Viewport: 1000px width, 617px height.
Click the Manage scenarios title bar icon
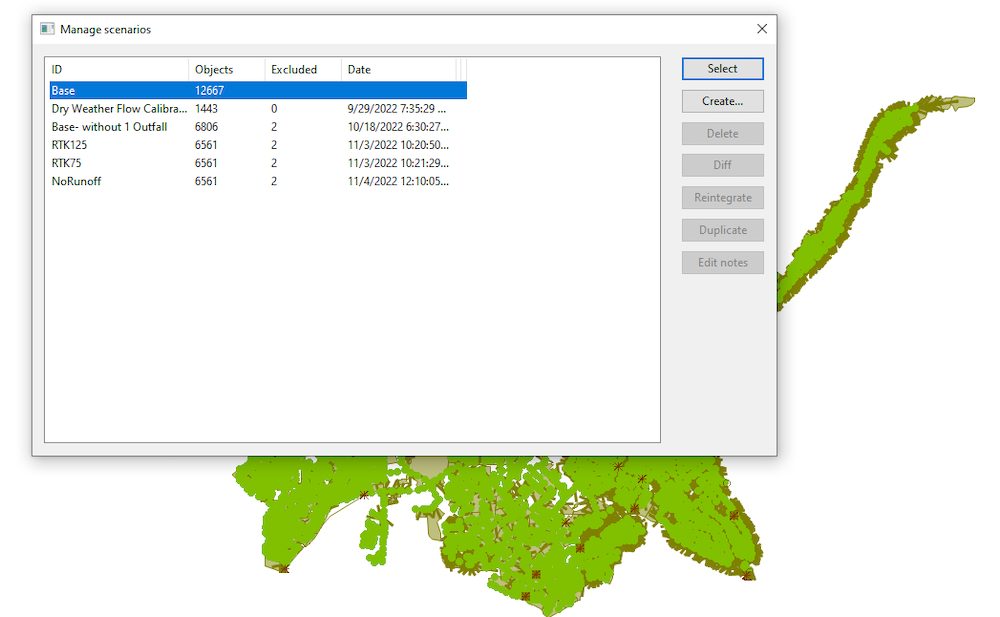(x=47, y=29)
